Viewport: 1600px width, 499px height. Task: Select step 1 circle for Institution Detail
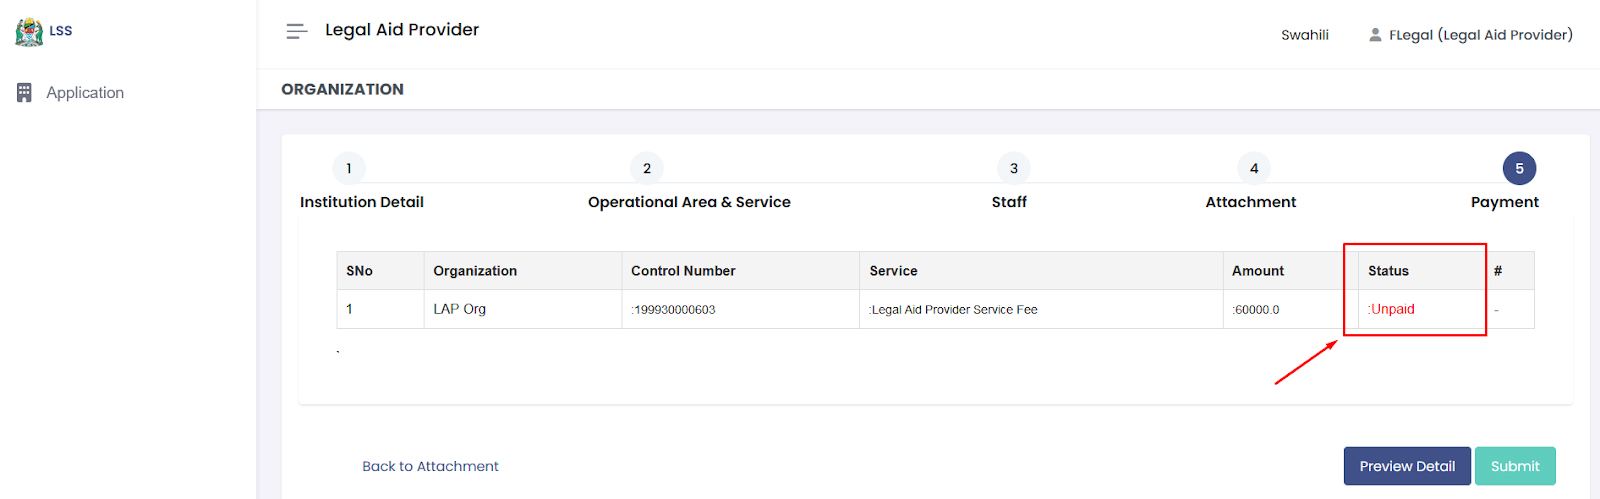(349, 168)
